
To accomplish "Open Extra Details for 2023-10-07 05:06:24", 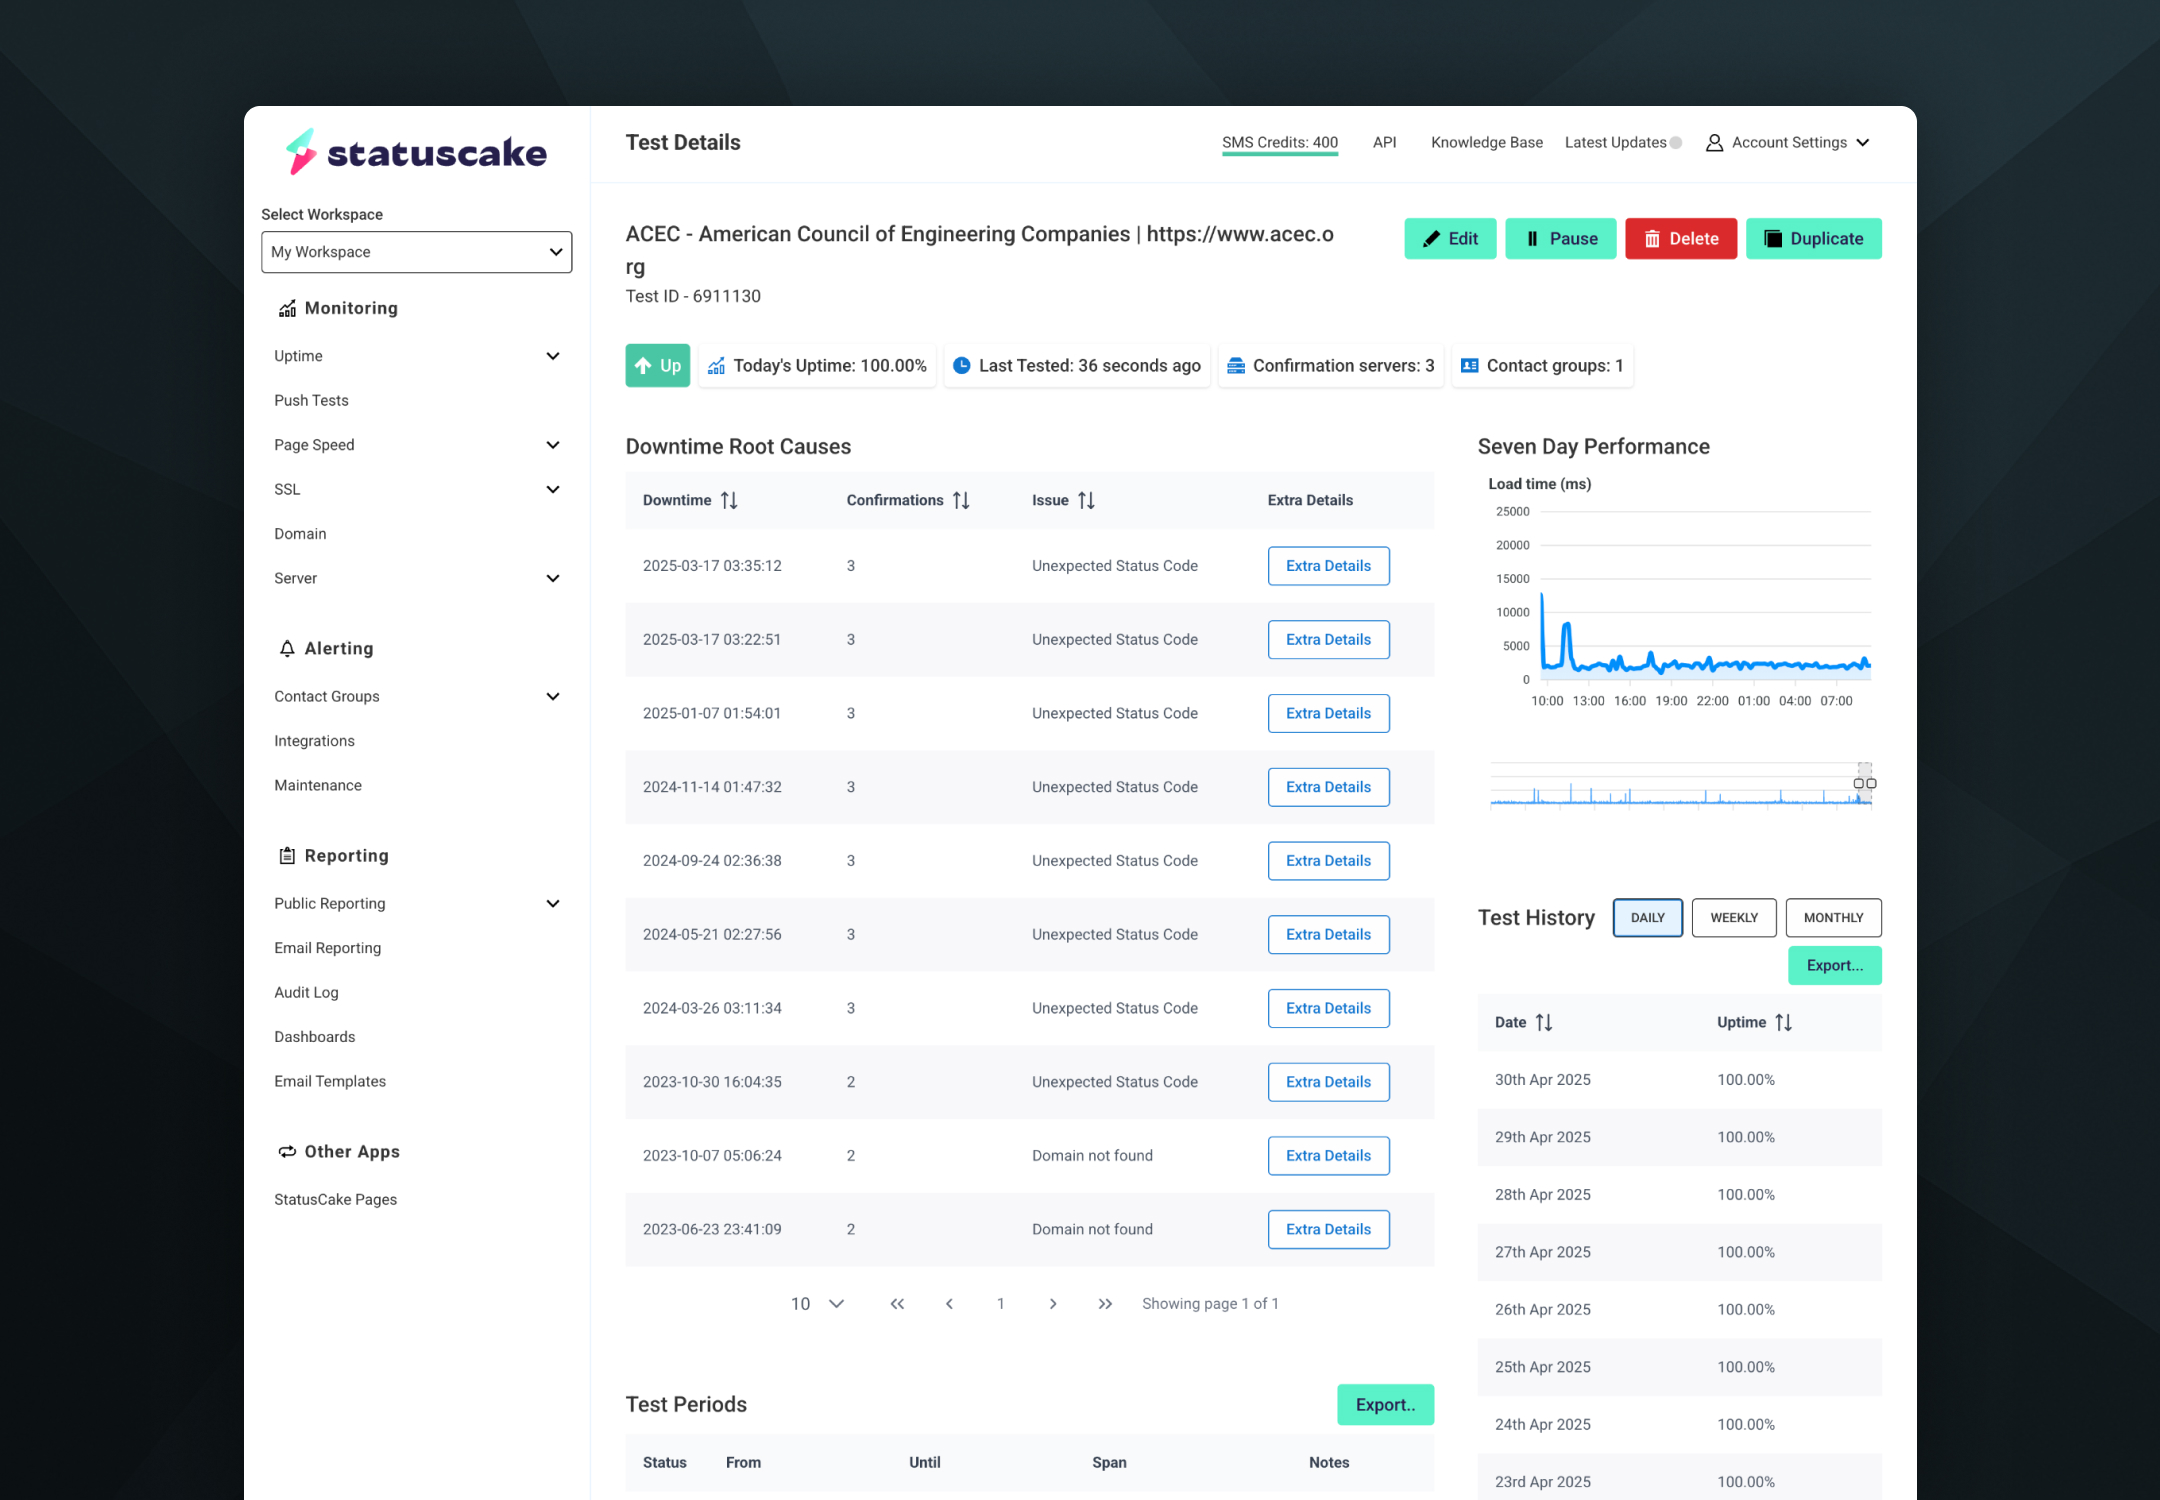I will pyautogui.click(x=1328, y=1156).
